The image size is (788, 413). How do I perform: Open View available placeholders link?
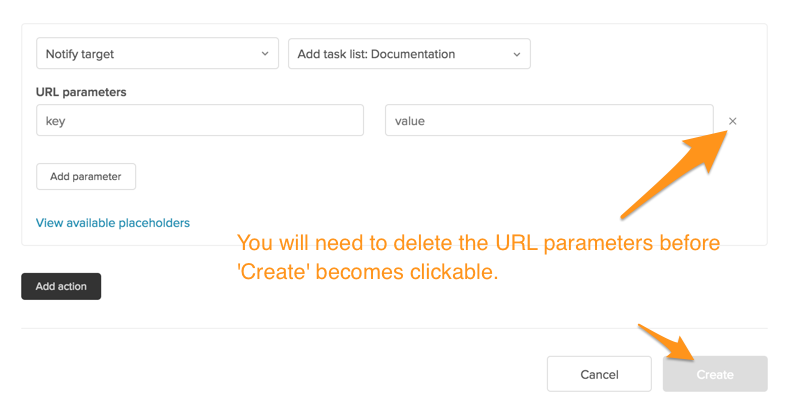(x=113, y=223)
